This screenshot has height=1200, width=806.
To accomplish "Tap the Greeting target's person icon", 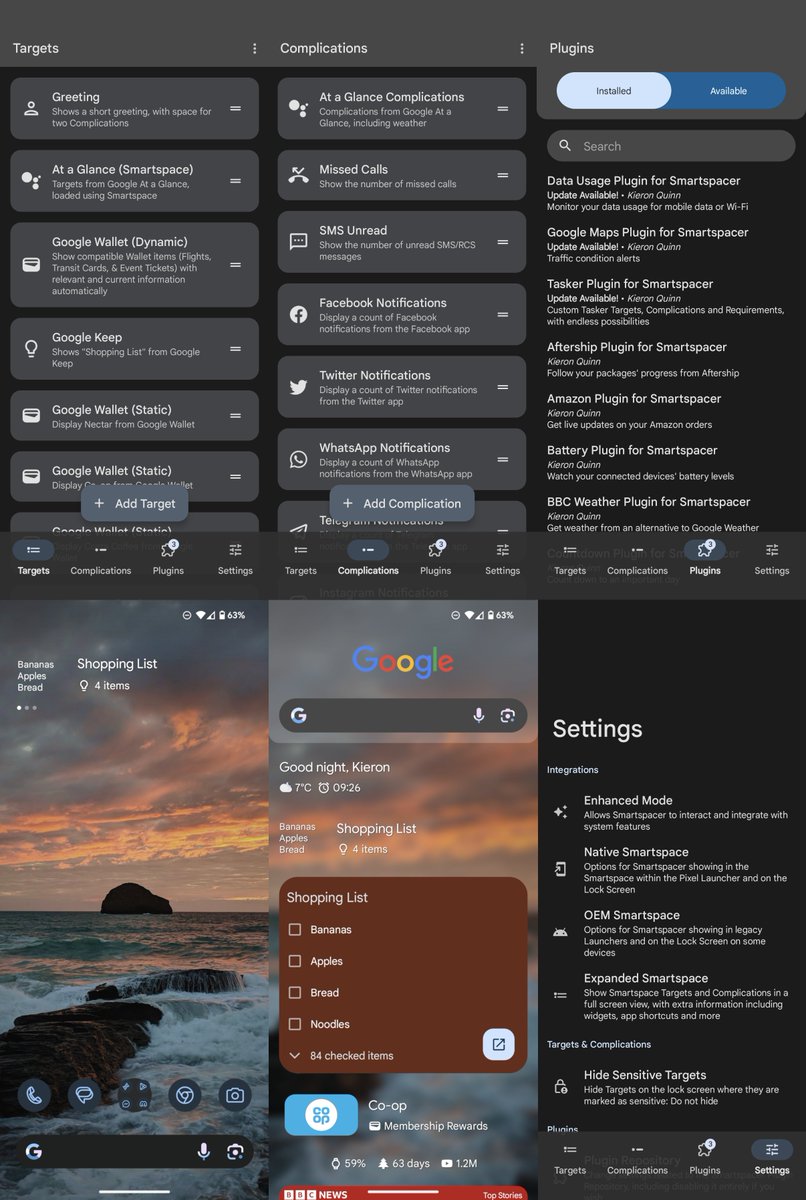I will click(31, 108).
